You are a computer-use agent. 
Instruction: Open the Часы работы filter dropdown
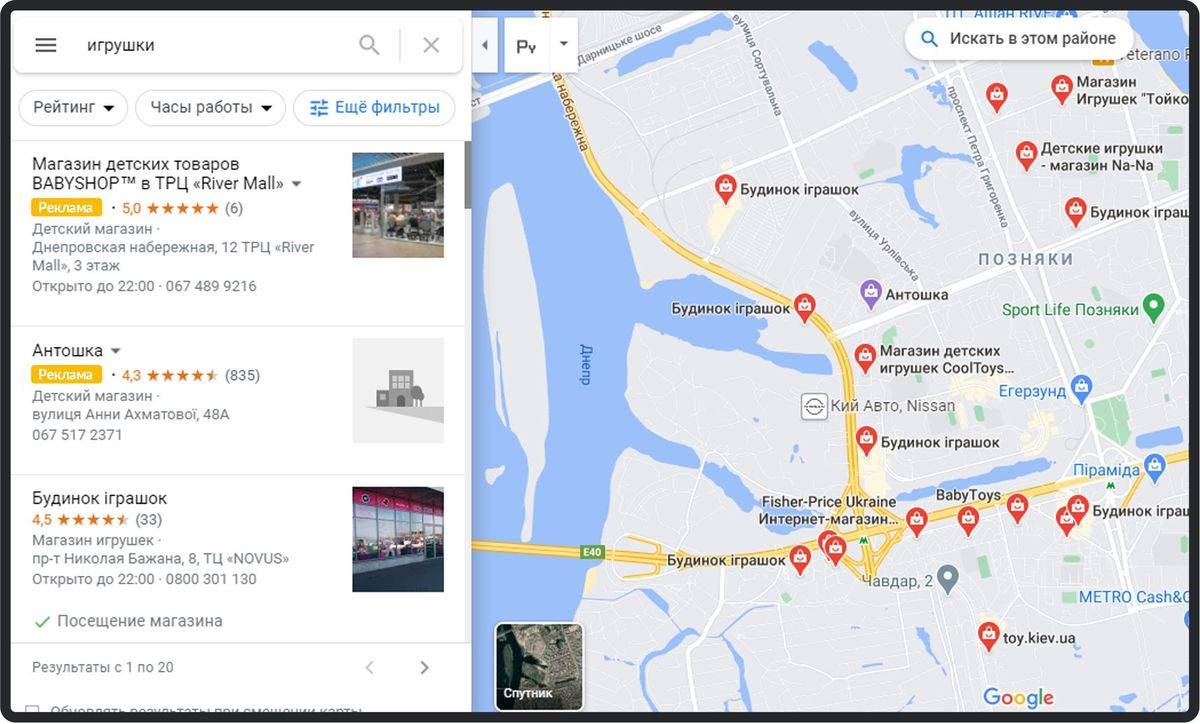pyautogui.click(x=210, y=108)
